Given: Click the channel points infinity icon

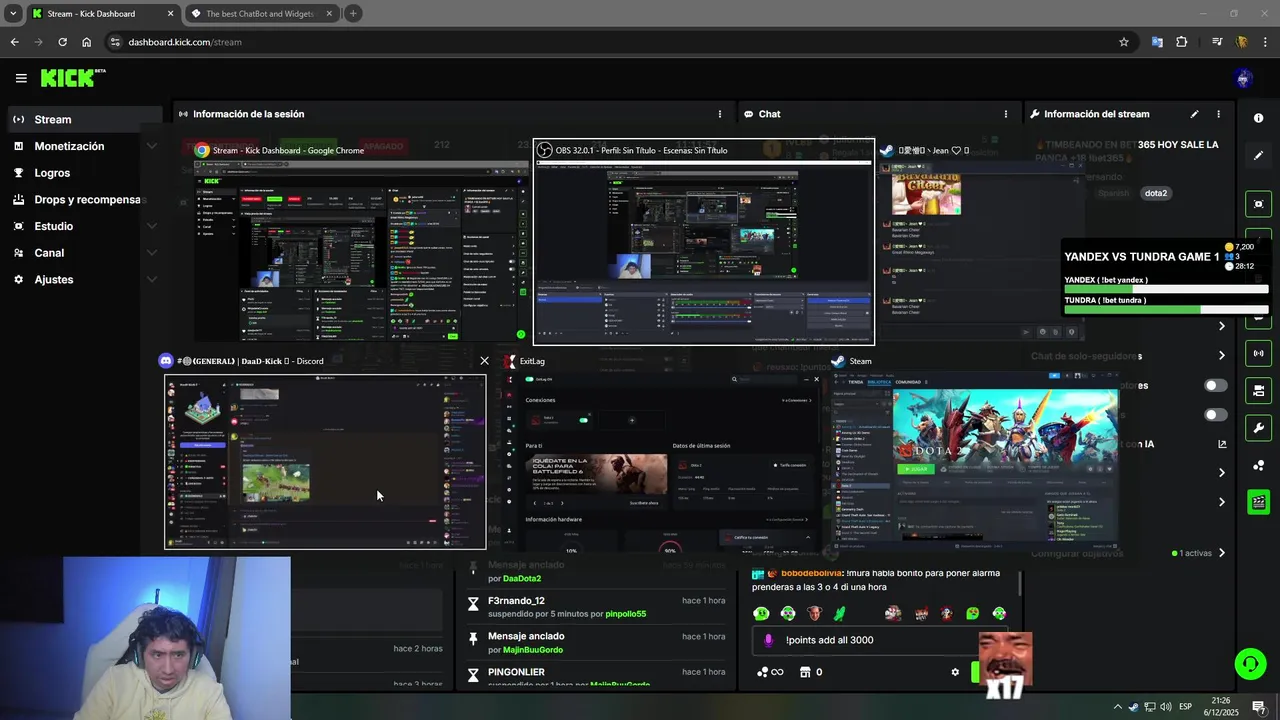Looking at the screenshot, I should pyautogui.click(x=770, y=672).
